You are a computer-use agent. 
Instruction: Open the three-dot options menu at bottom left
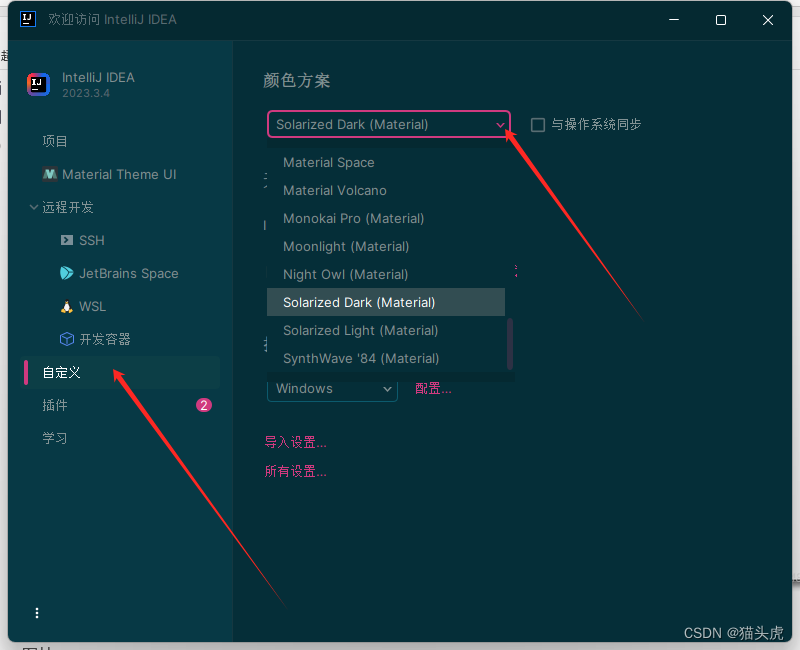click(37, 613)
